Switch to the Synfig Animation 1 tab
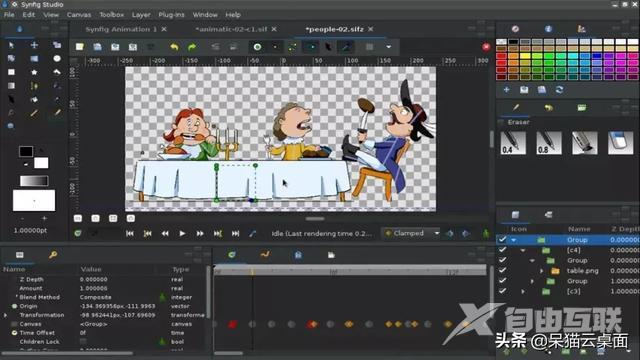Image resolution: width=640 pixels, height=360 pixels. [x=121, y=29]
